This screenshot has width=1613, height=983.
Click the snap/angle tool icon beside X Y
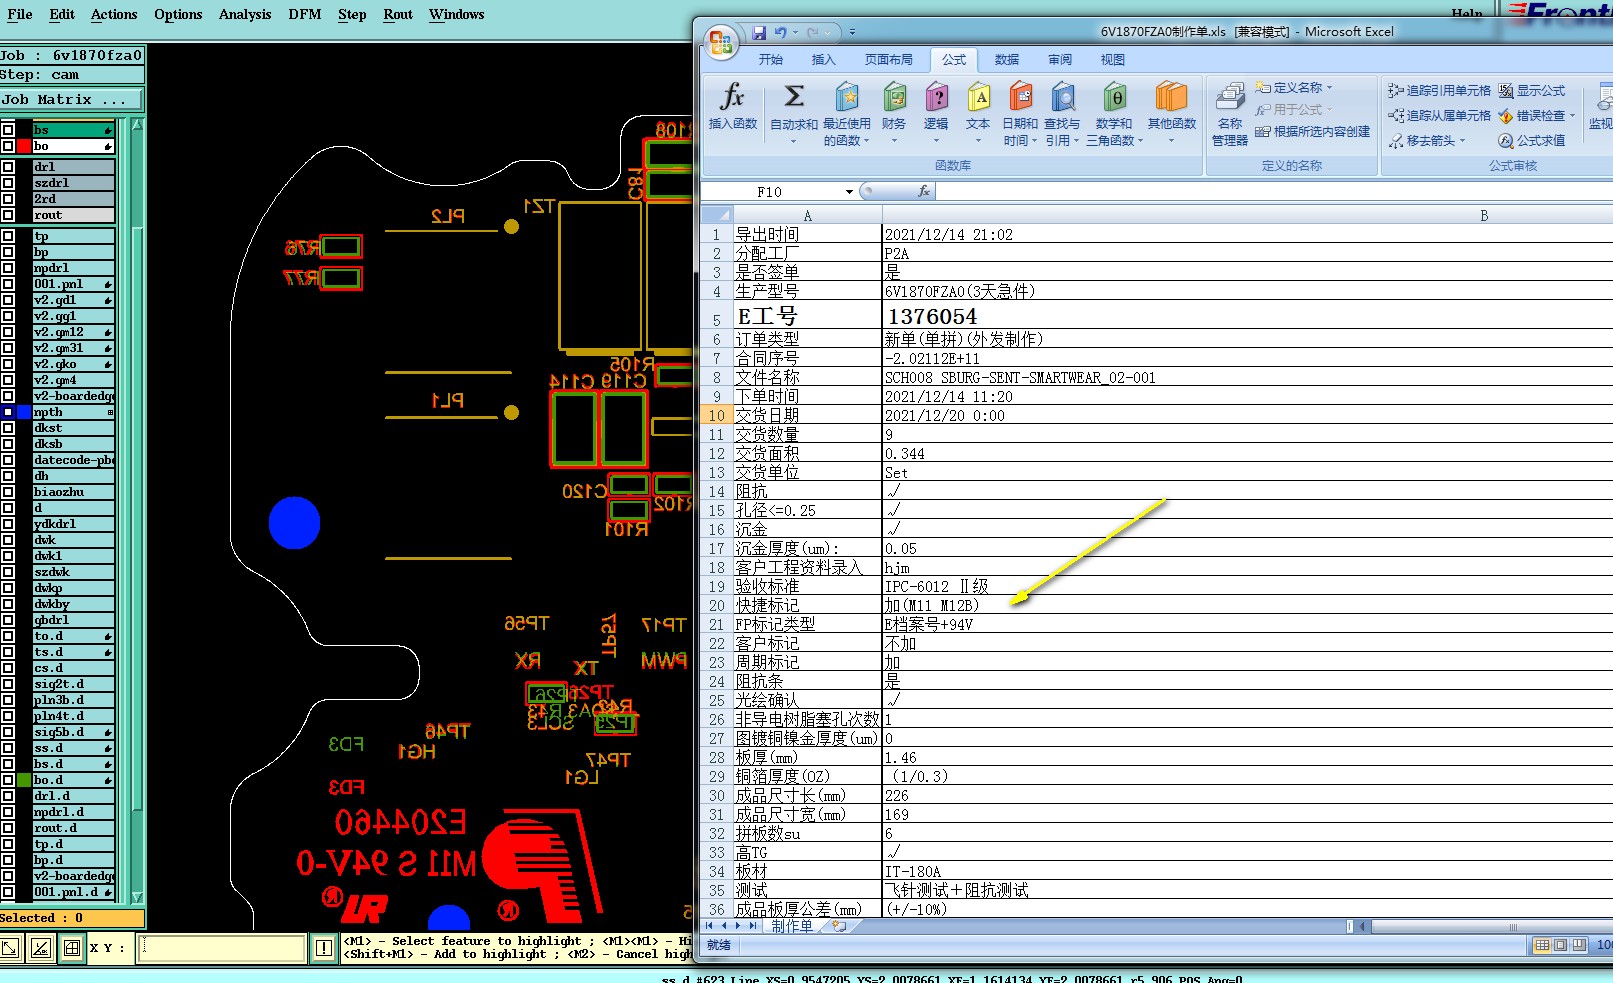41,947
